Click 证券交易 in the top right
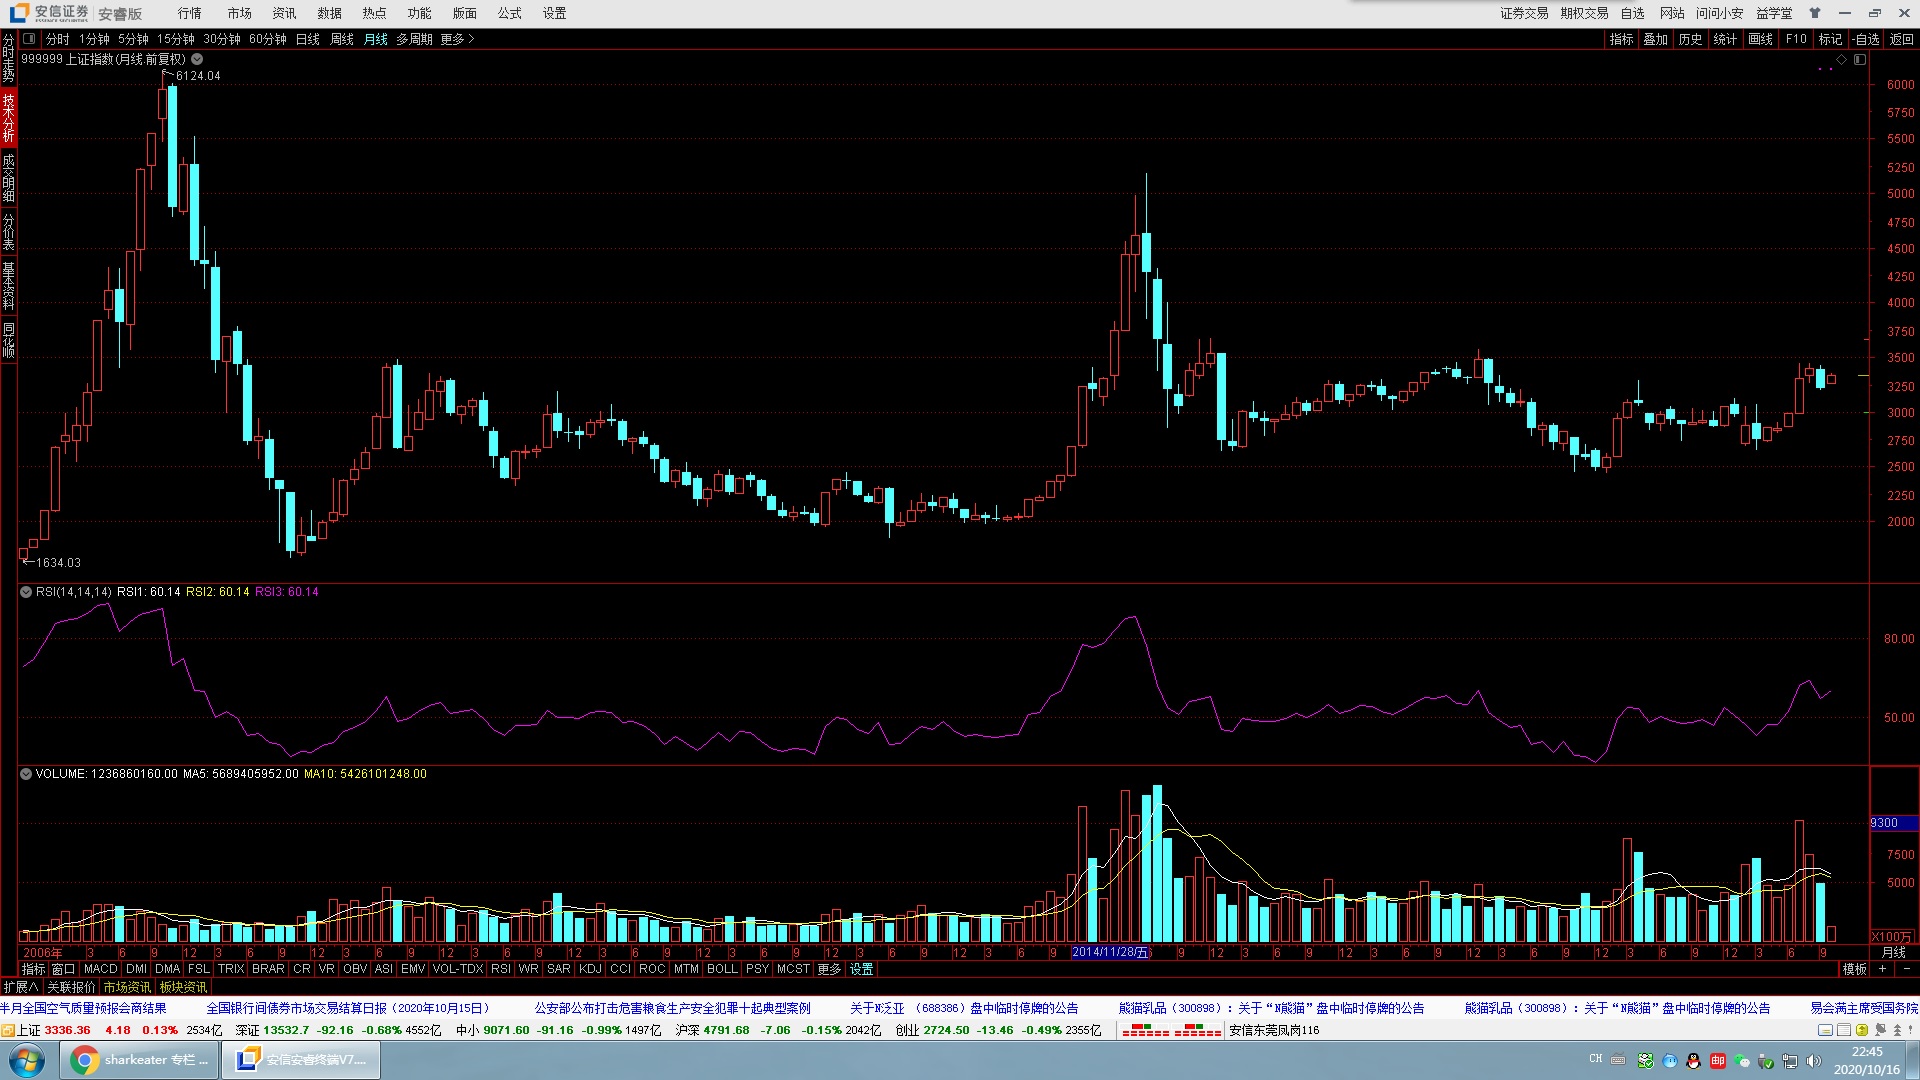Image resolution: width=1920 pixels, height=1080 pixels. (x=1524, y=13)
